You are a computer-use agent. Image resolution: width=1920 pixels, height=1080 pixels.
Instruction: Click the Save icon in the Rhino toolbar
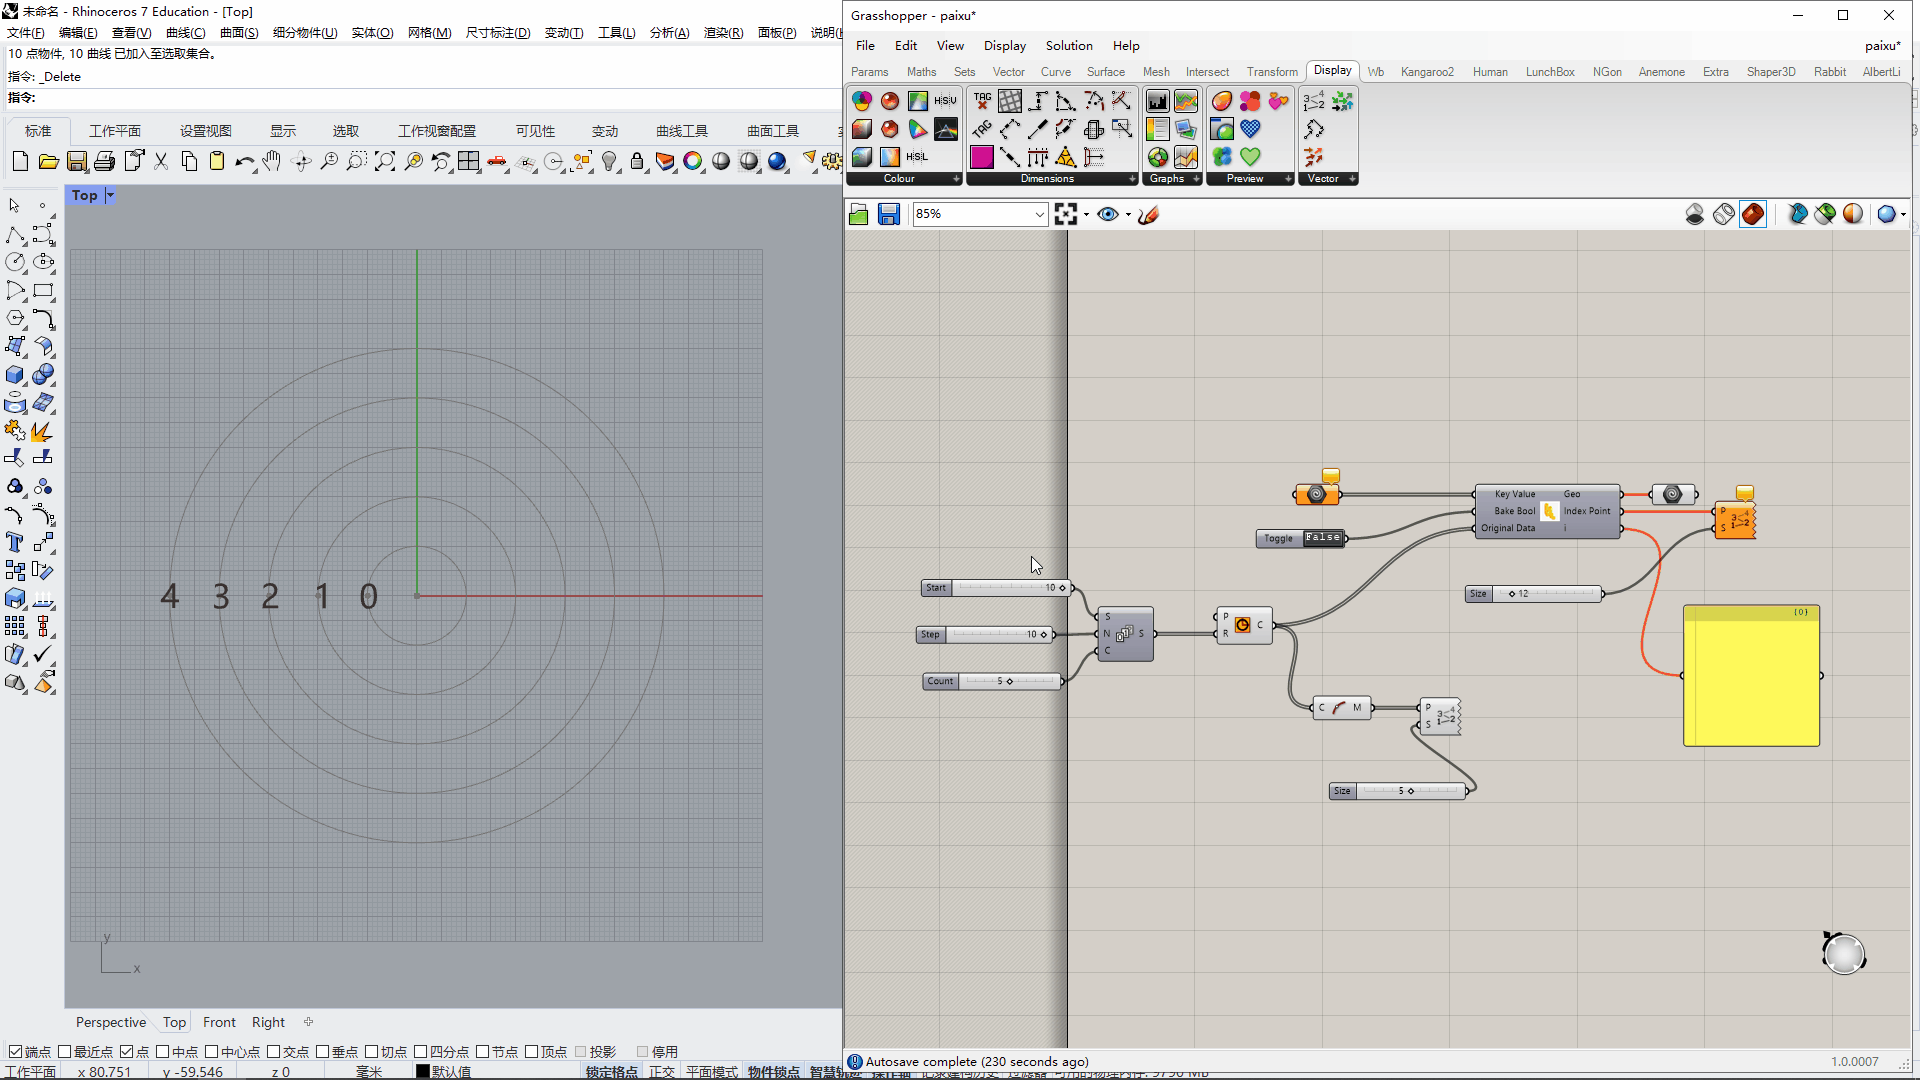[x=77, y=162]
